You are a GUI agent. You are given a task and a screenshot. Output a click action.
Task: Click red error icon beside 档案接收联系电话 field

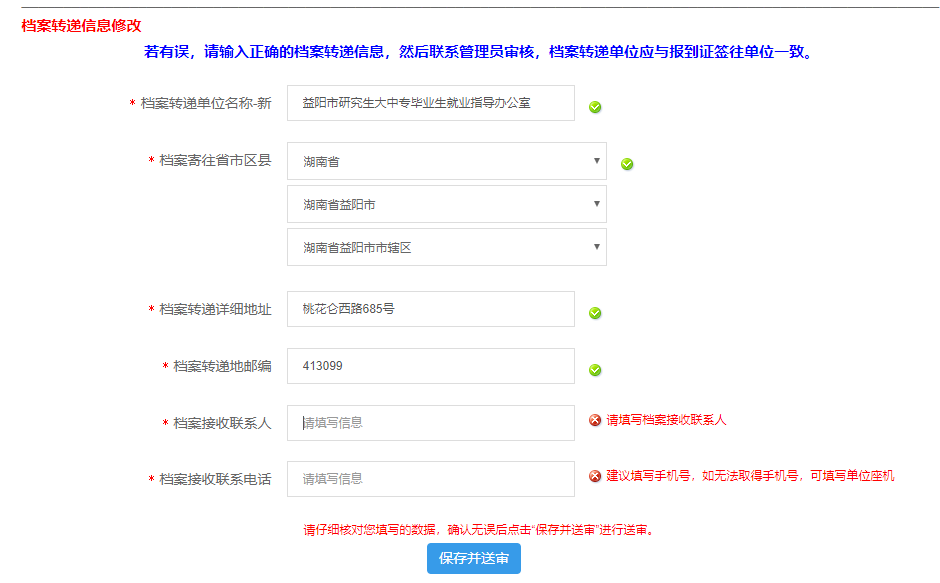point(595,476)
